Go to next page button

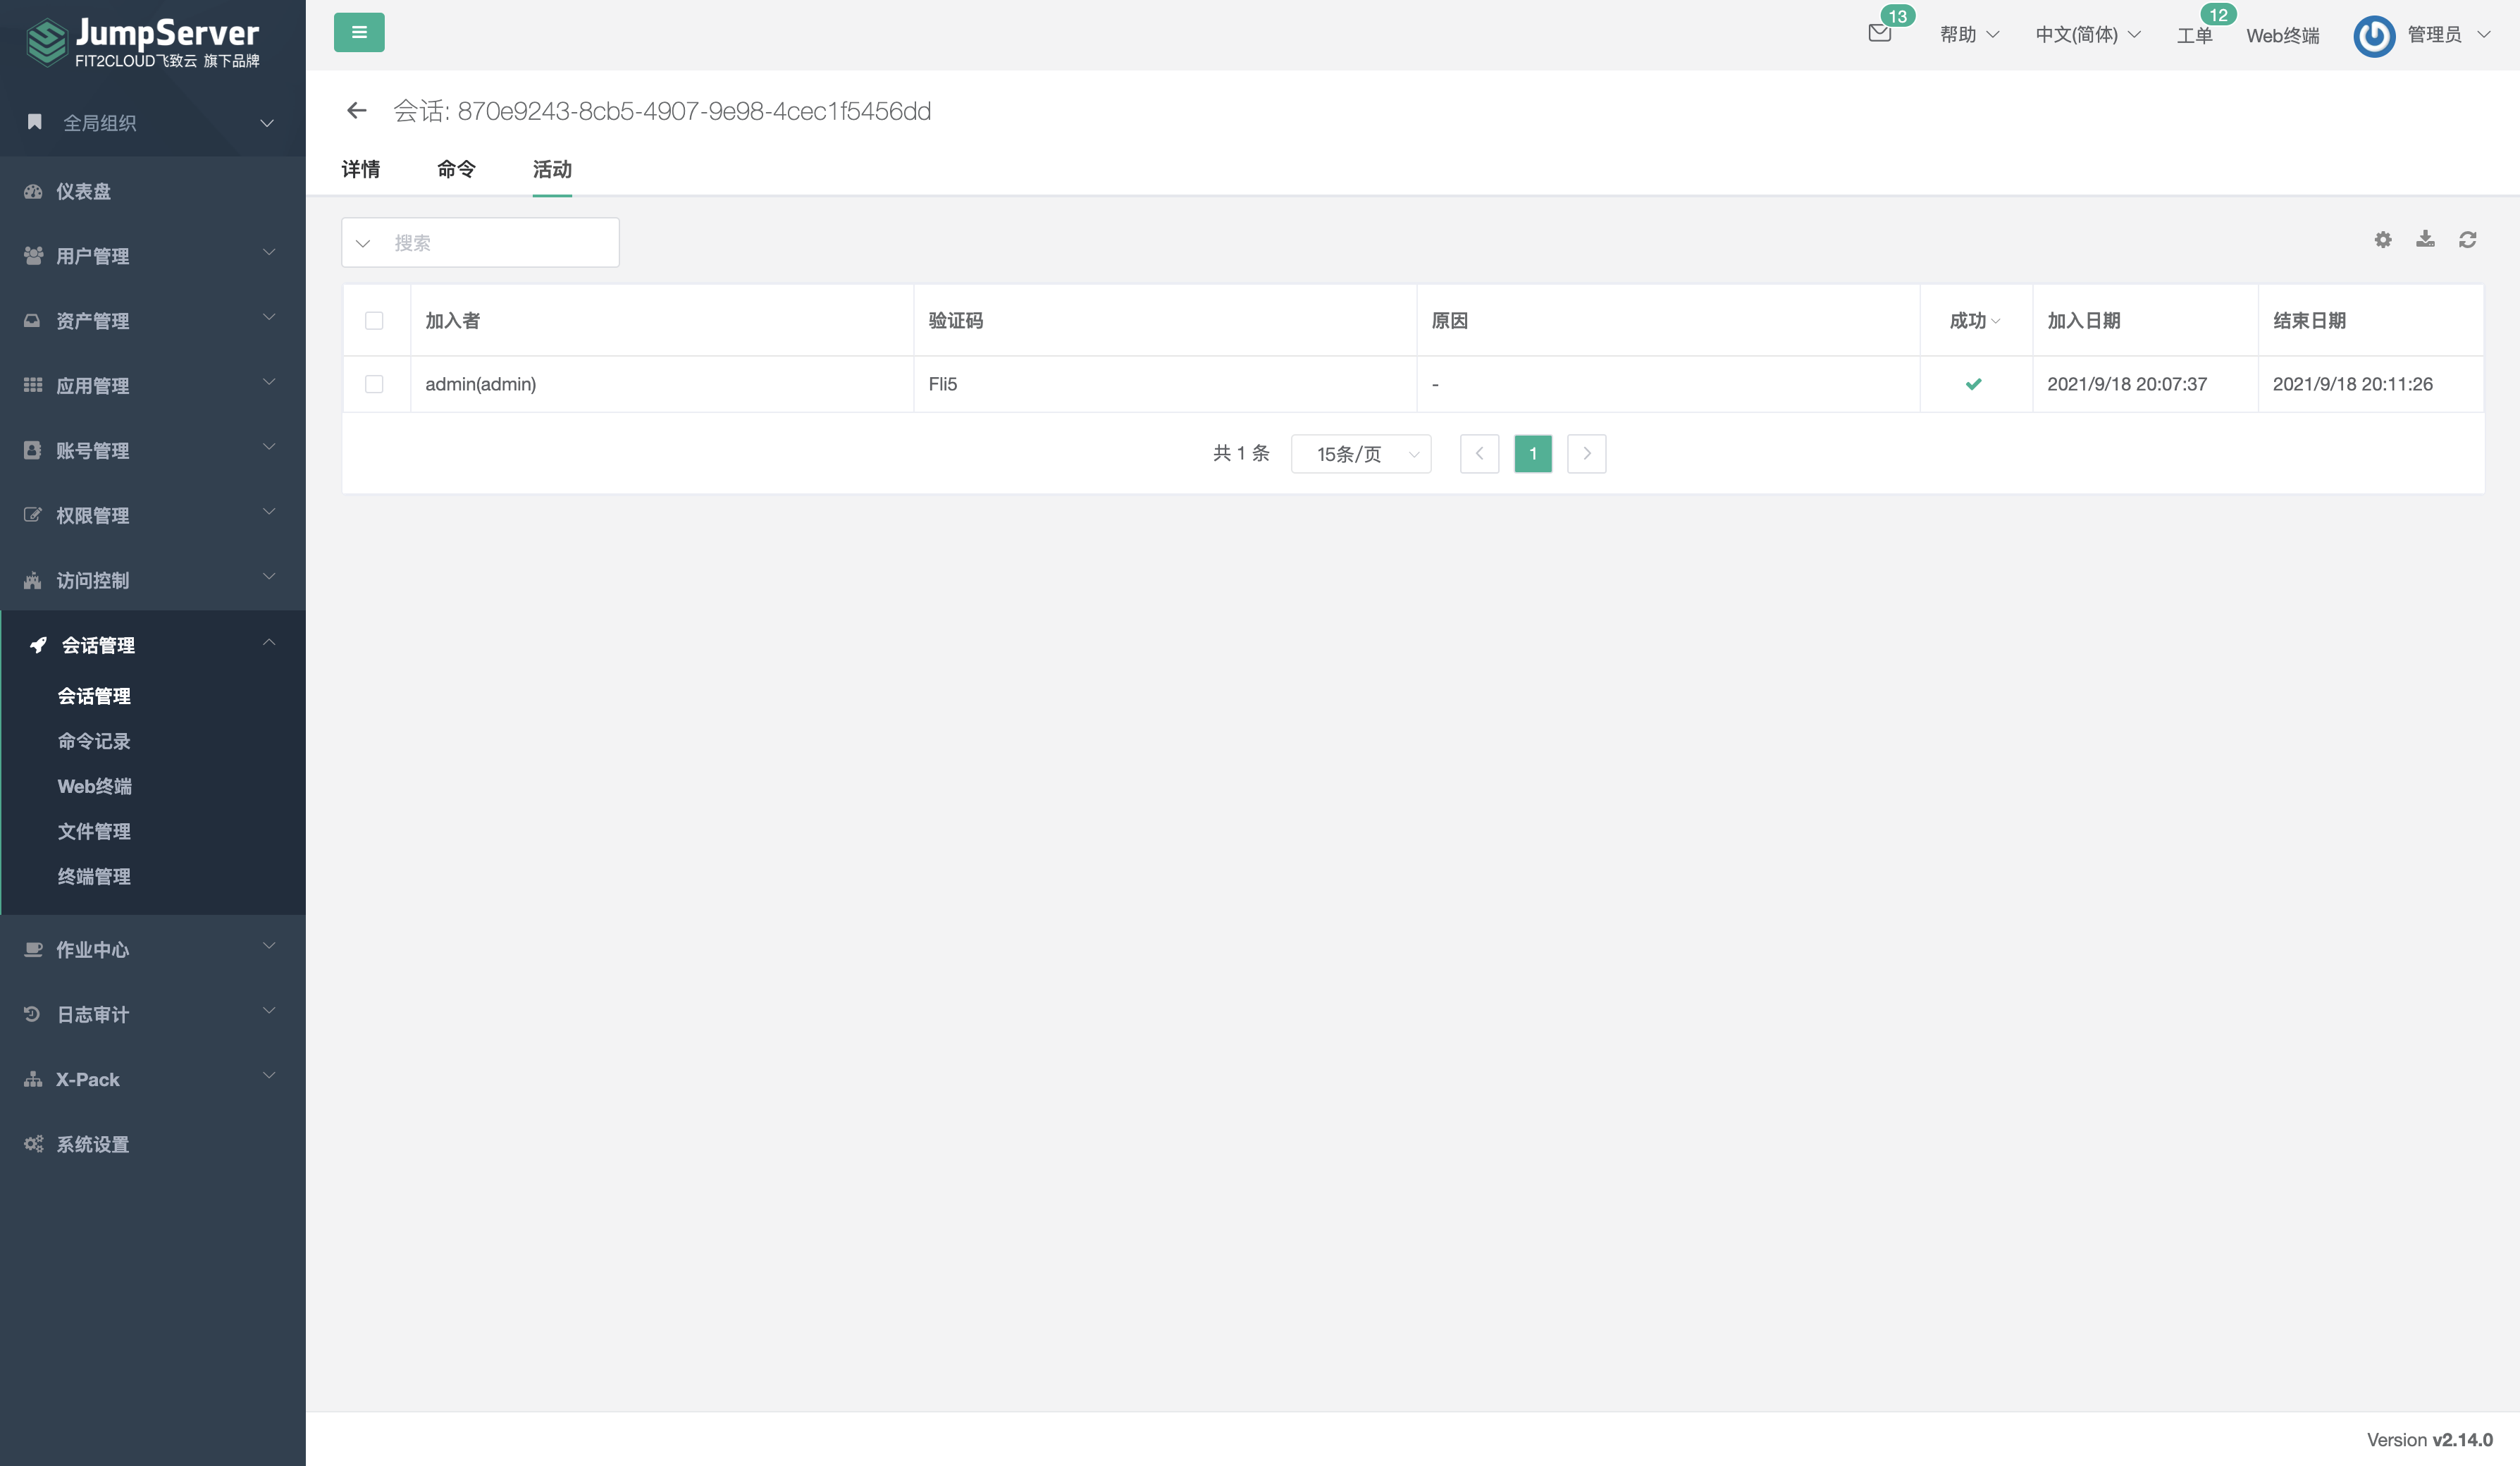(x=1586, y=454)
